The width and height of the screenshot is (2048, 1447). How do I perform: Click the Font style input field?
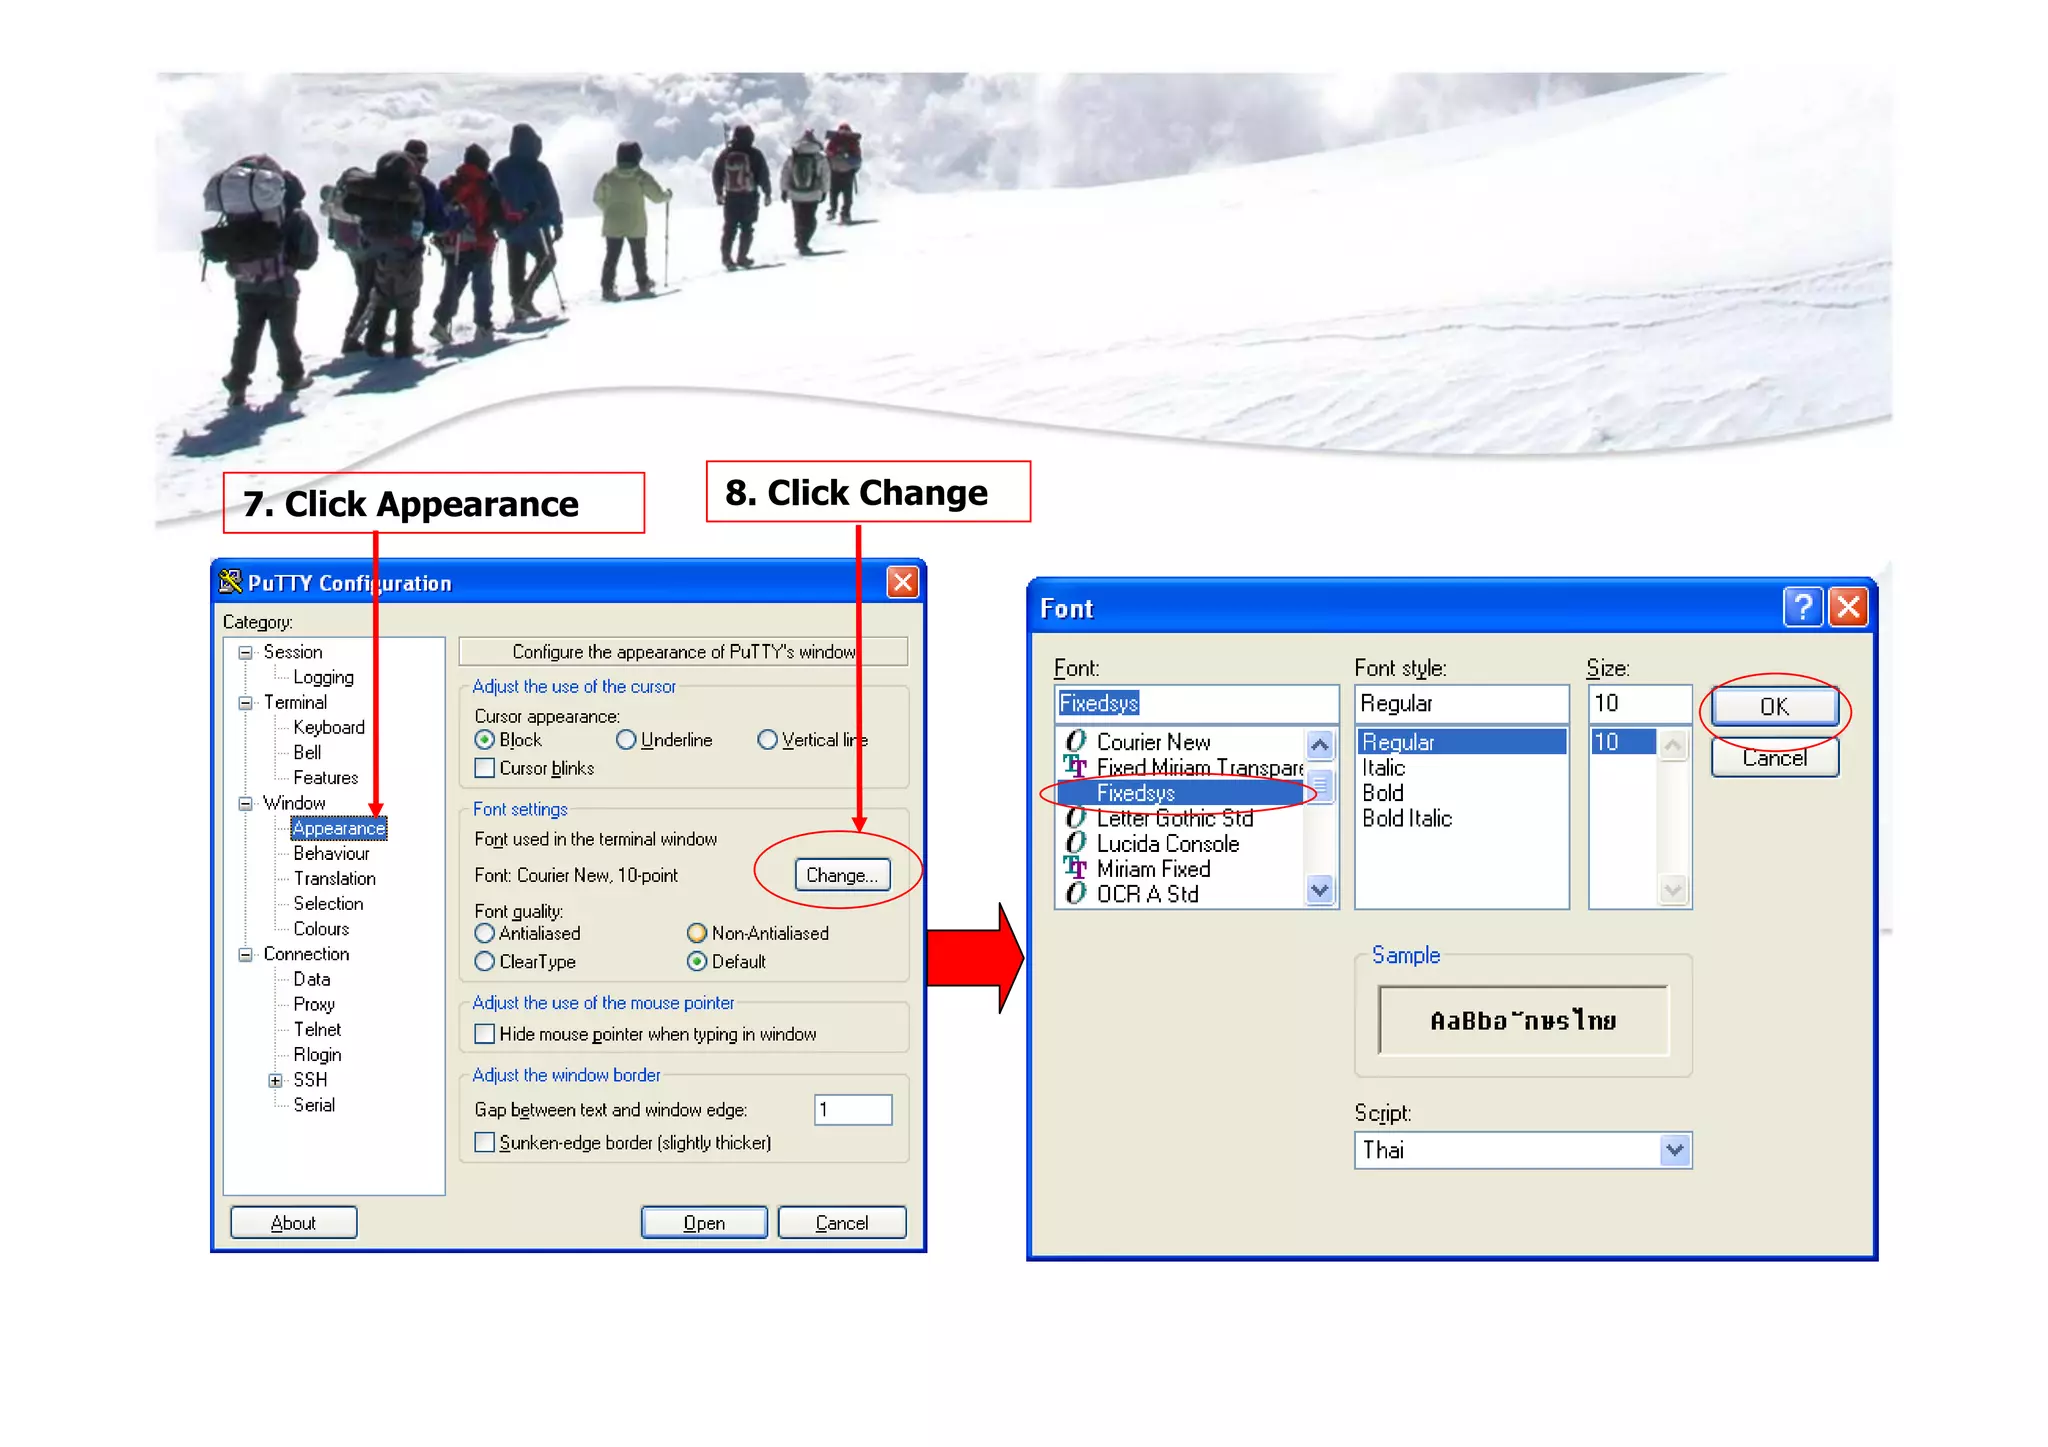point(1461,703)
